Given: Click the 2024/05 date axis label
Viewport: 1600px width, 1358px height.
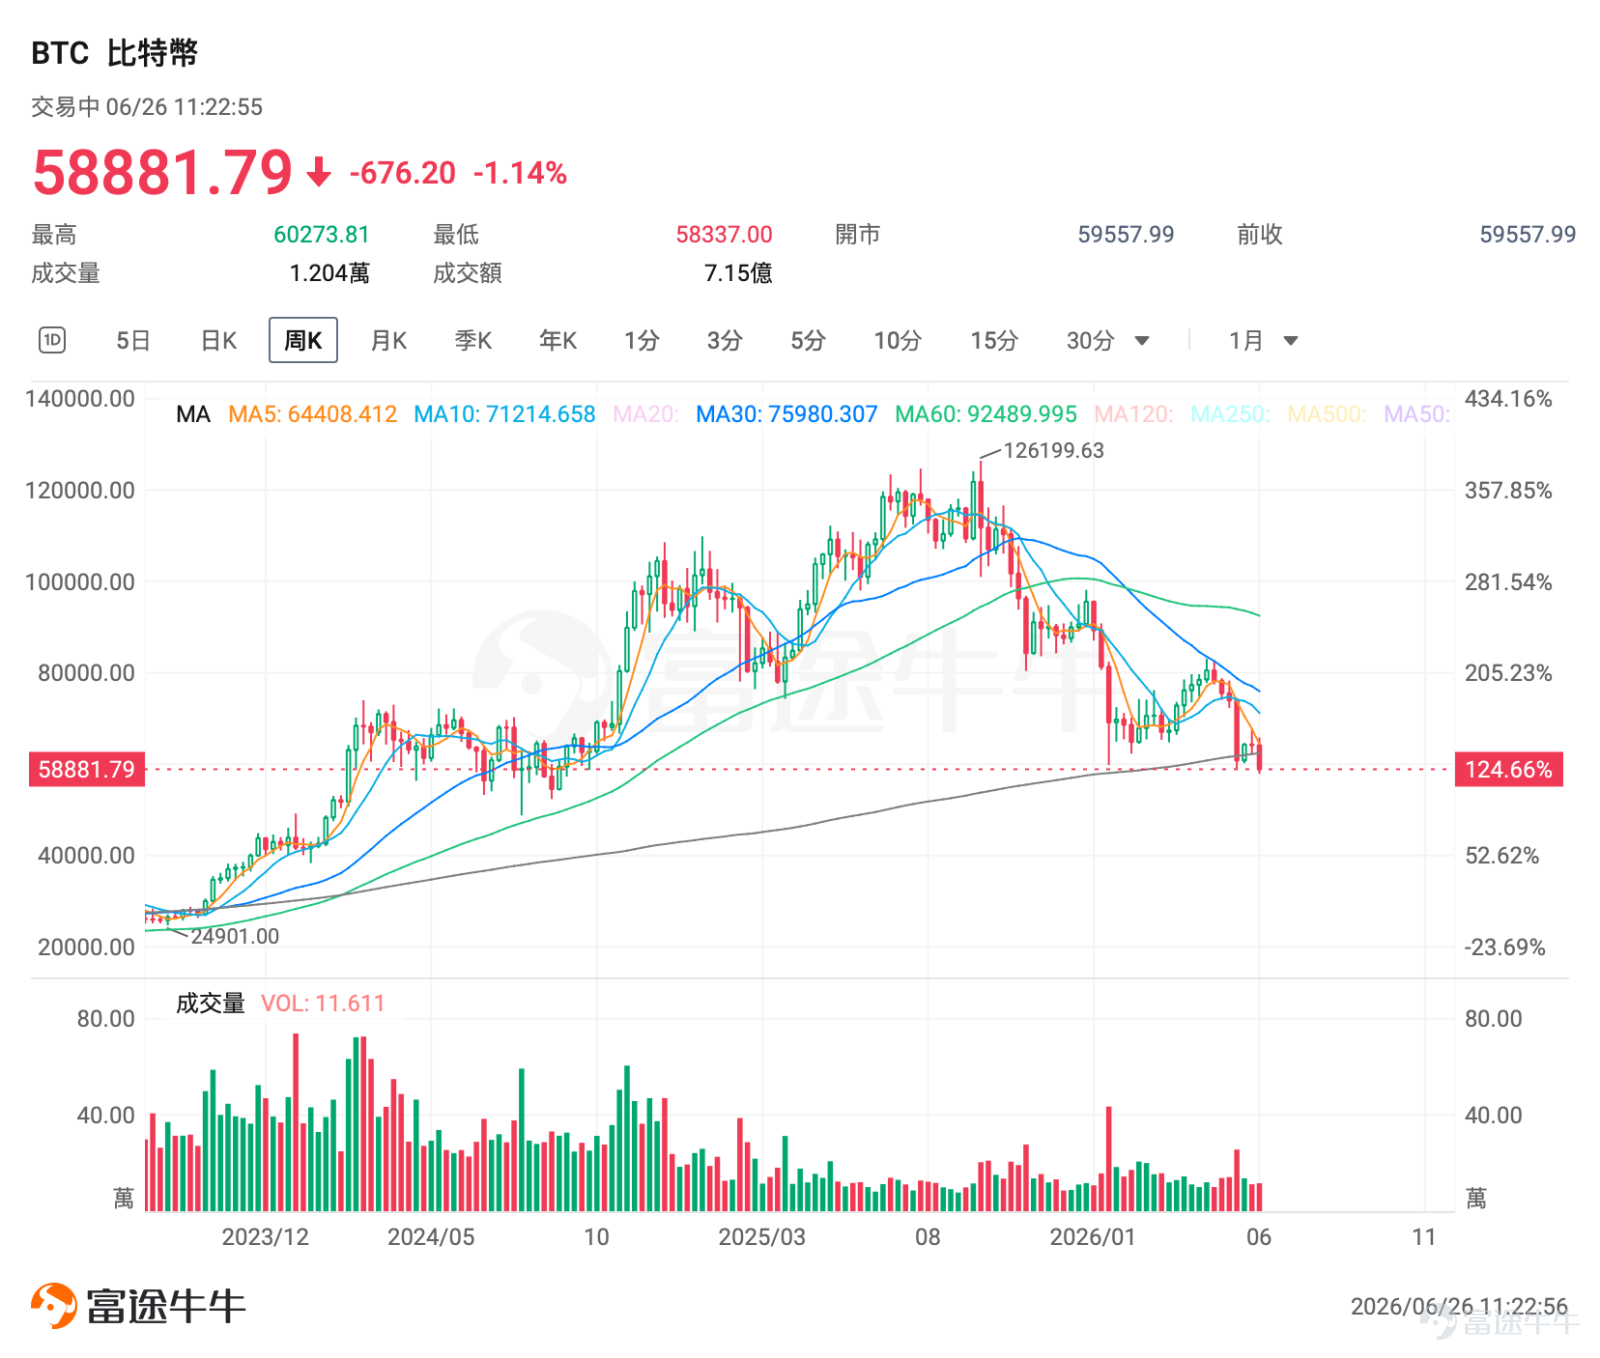Looking at the screenshot, I should click(431, 1237).
